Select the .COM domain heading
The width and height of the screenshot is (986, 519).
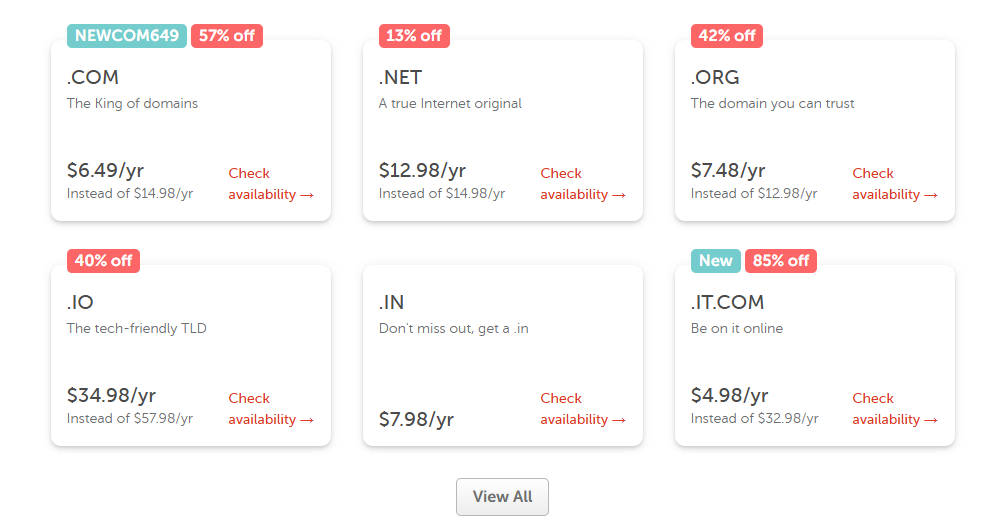(x=93, y=78)
